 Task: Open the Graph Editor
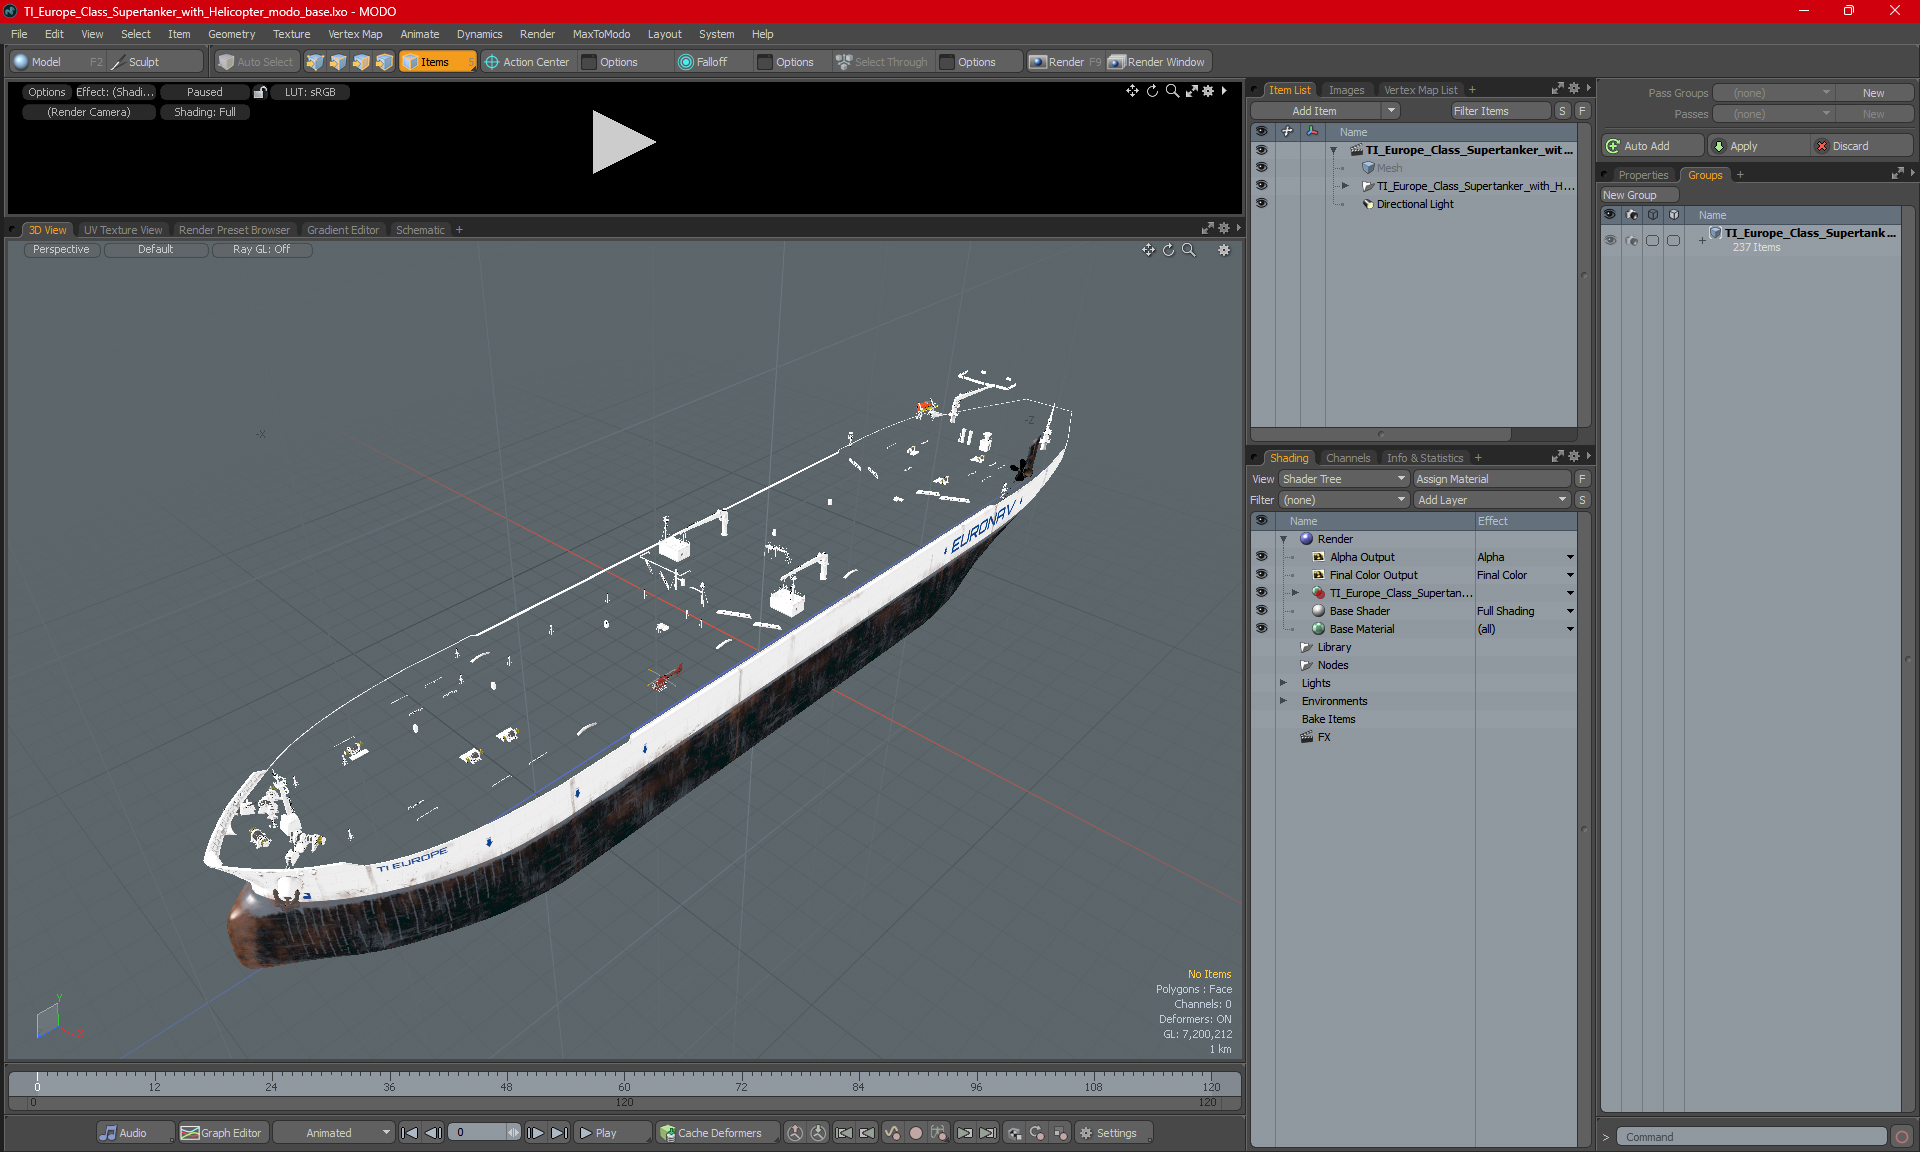pyautogui.click(x=221, y=1133)
